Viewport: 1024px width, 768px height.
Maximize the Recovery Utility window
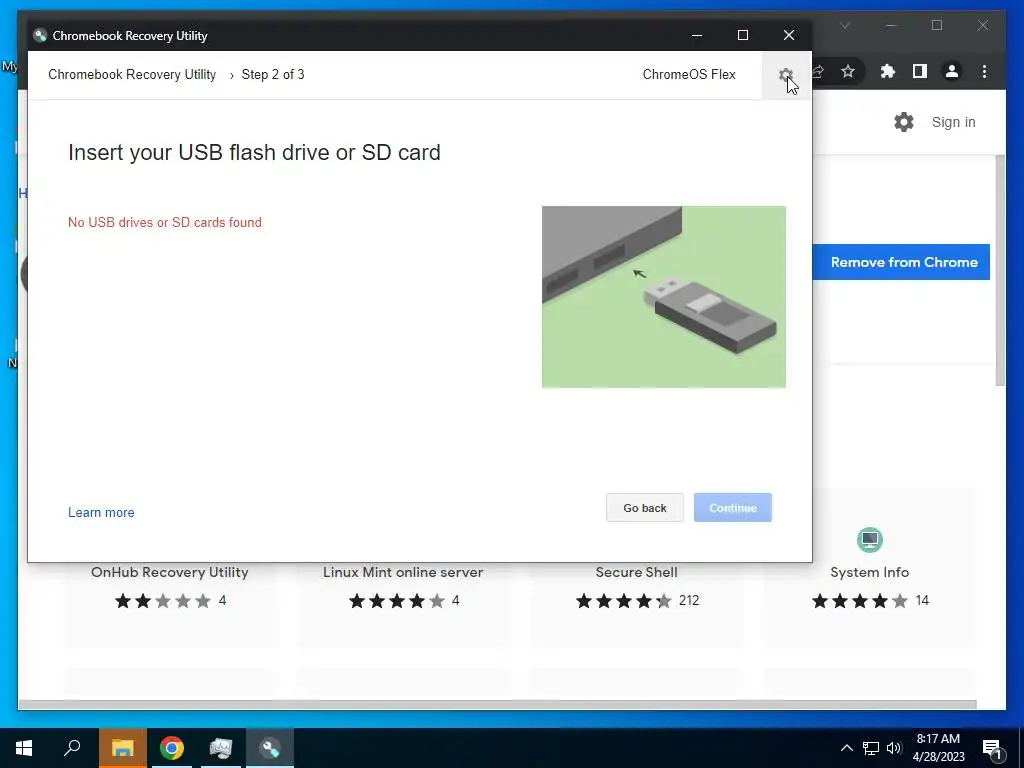[743, 35]
